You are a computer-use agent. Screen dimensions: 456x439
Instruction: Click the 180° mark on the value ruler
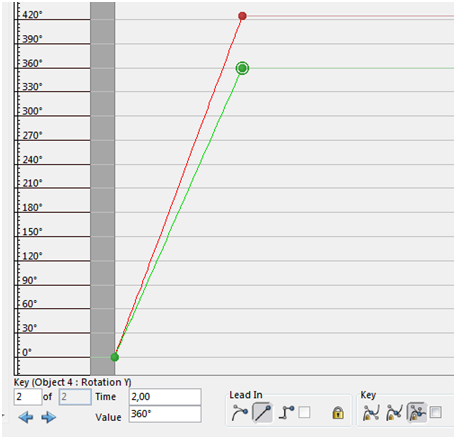32,207
